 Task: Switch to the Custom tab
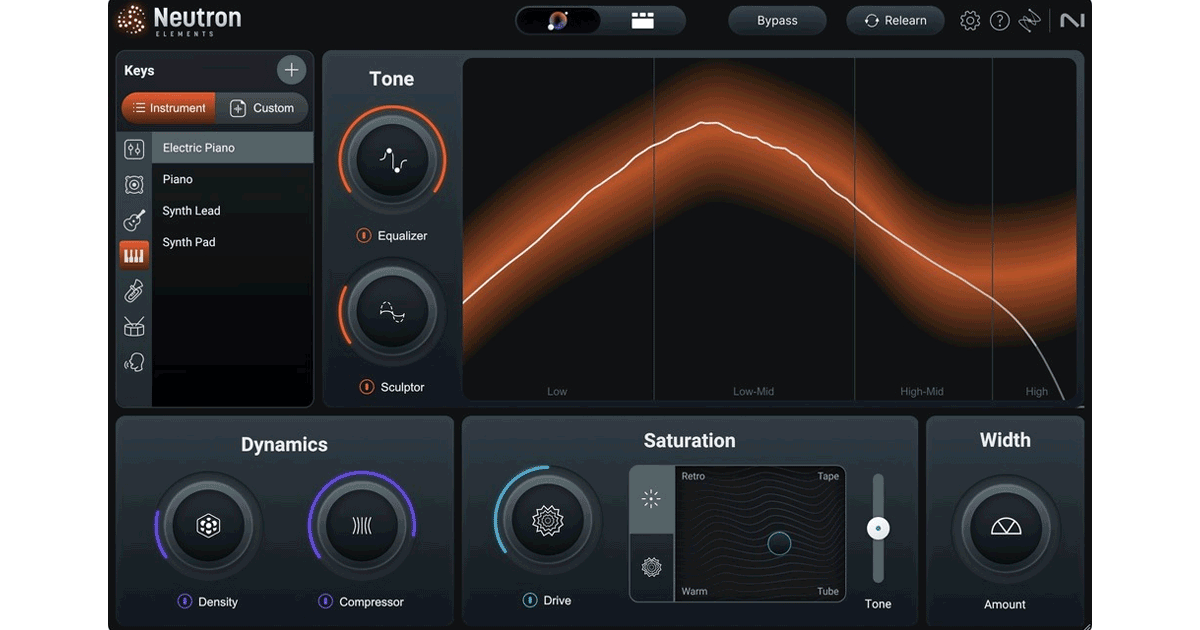pos(262,108)
